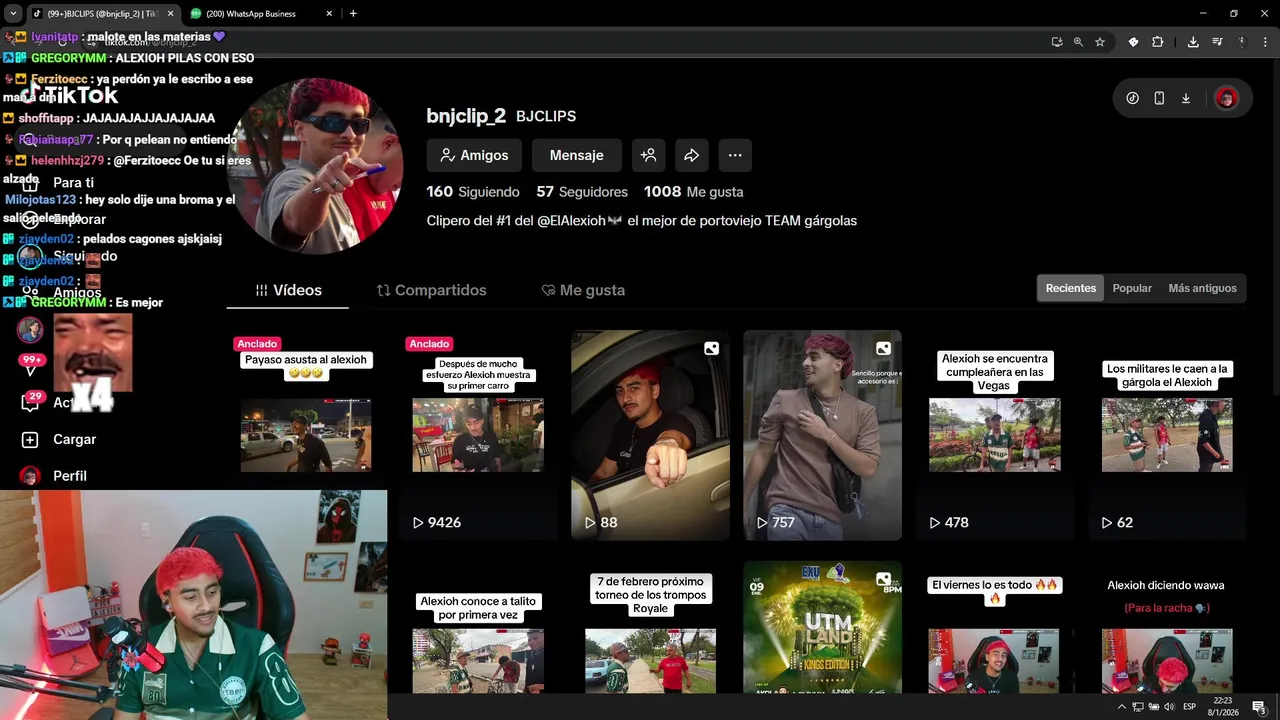The width and height of the screenshot is (1280, 720).
Task: Click the phone app icon in top-right pill
Action: (x=1159, y=98)
